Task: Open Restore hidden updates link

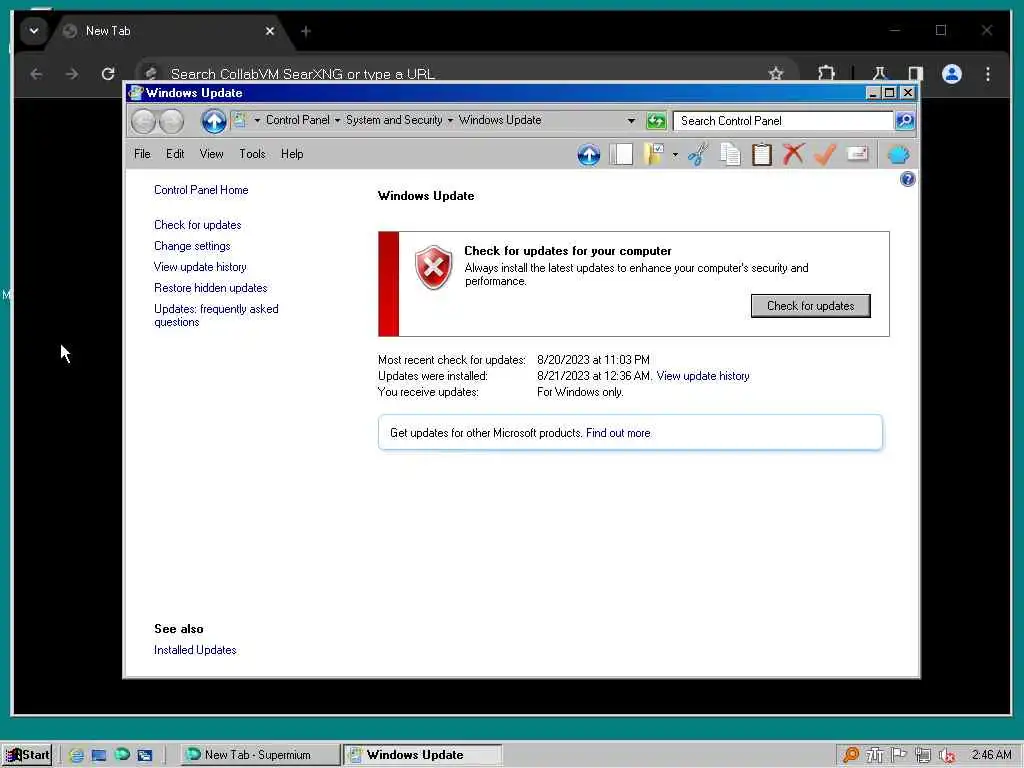Action: point(210,287)
